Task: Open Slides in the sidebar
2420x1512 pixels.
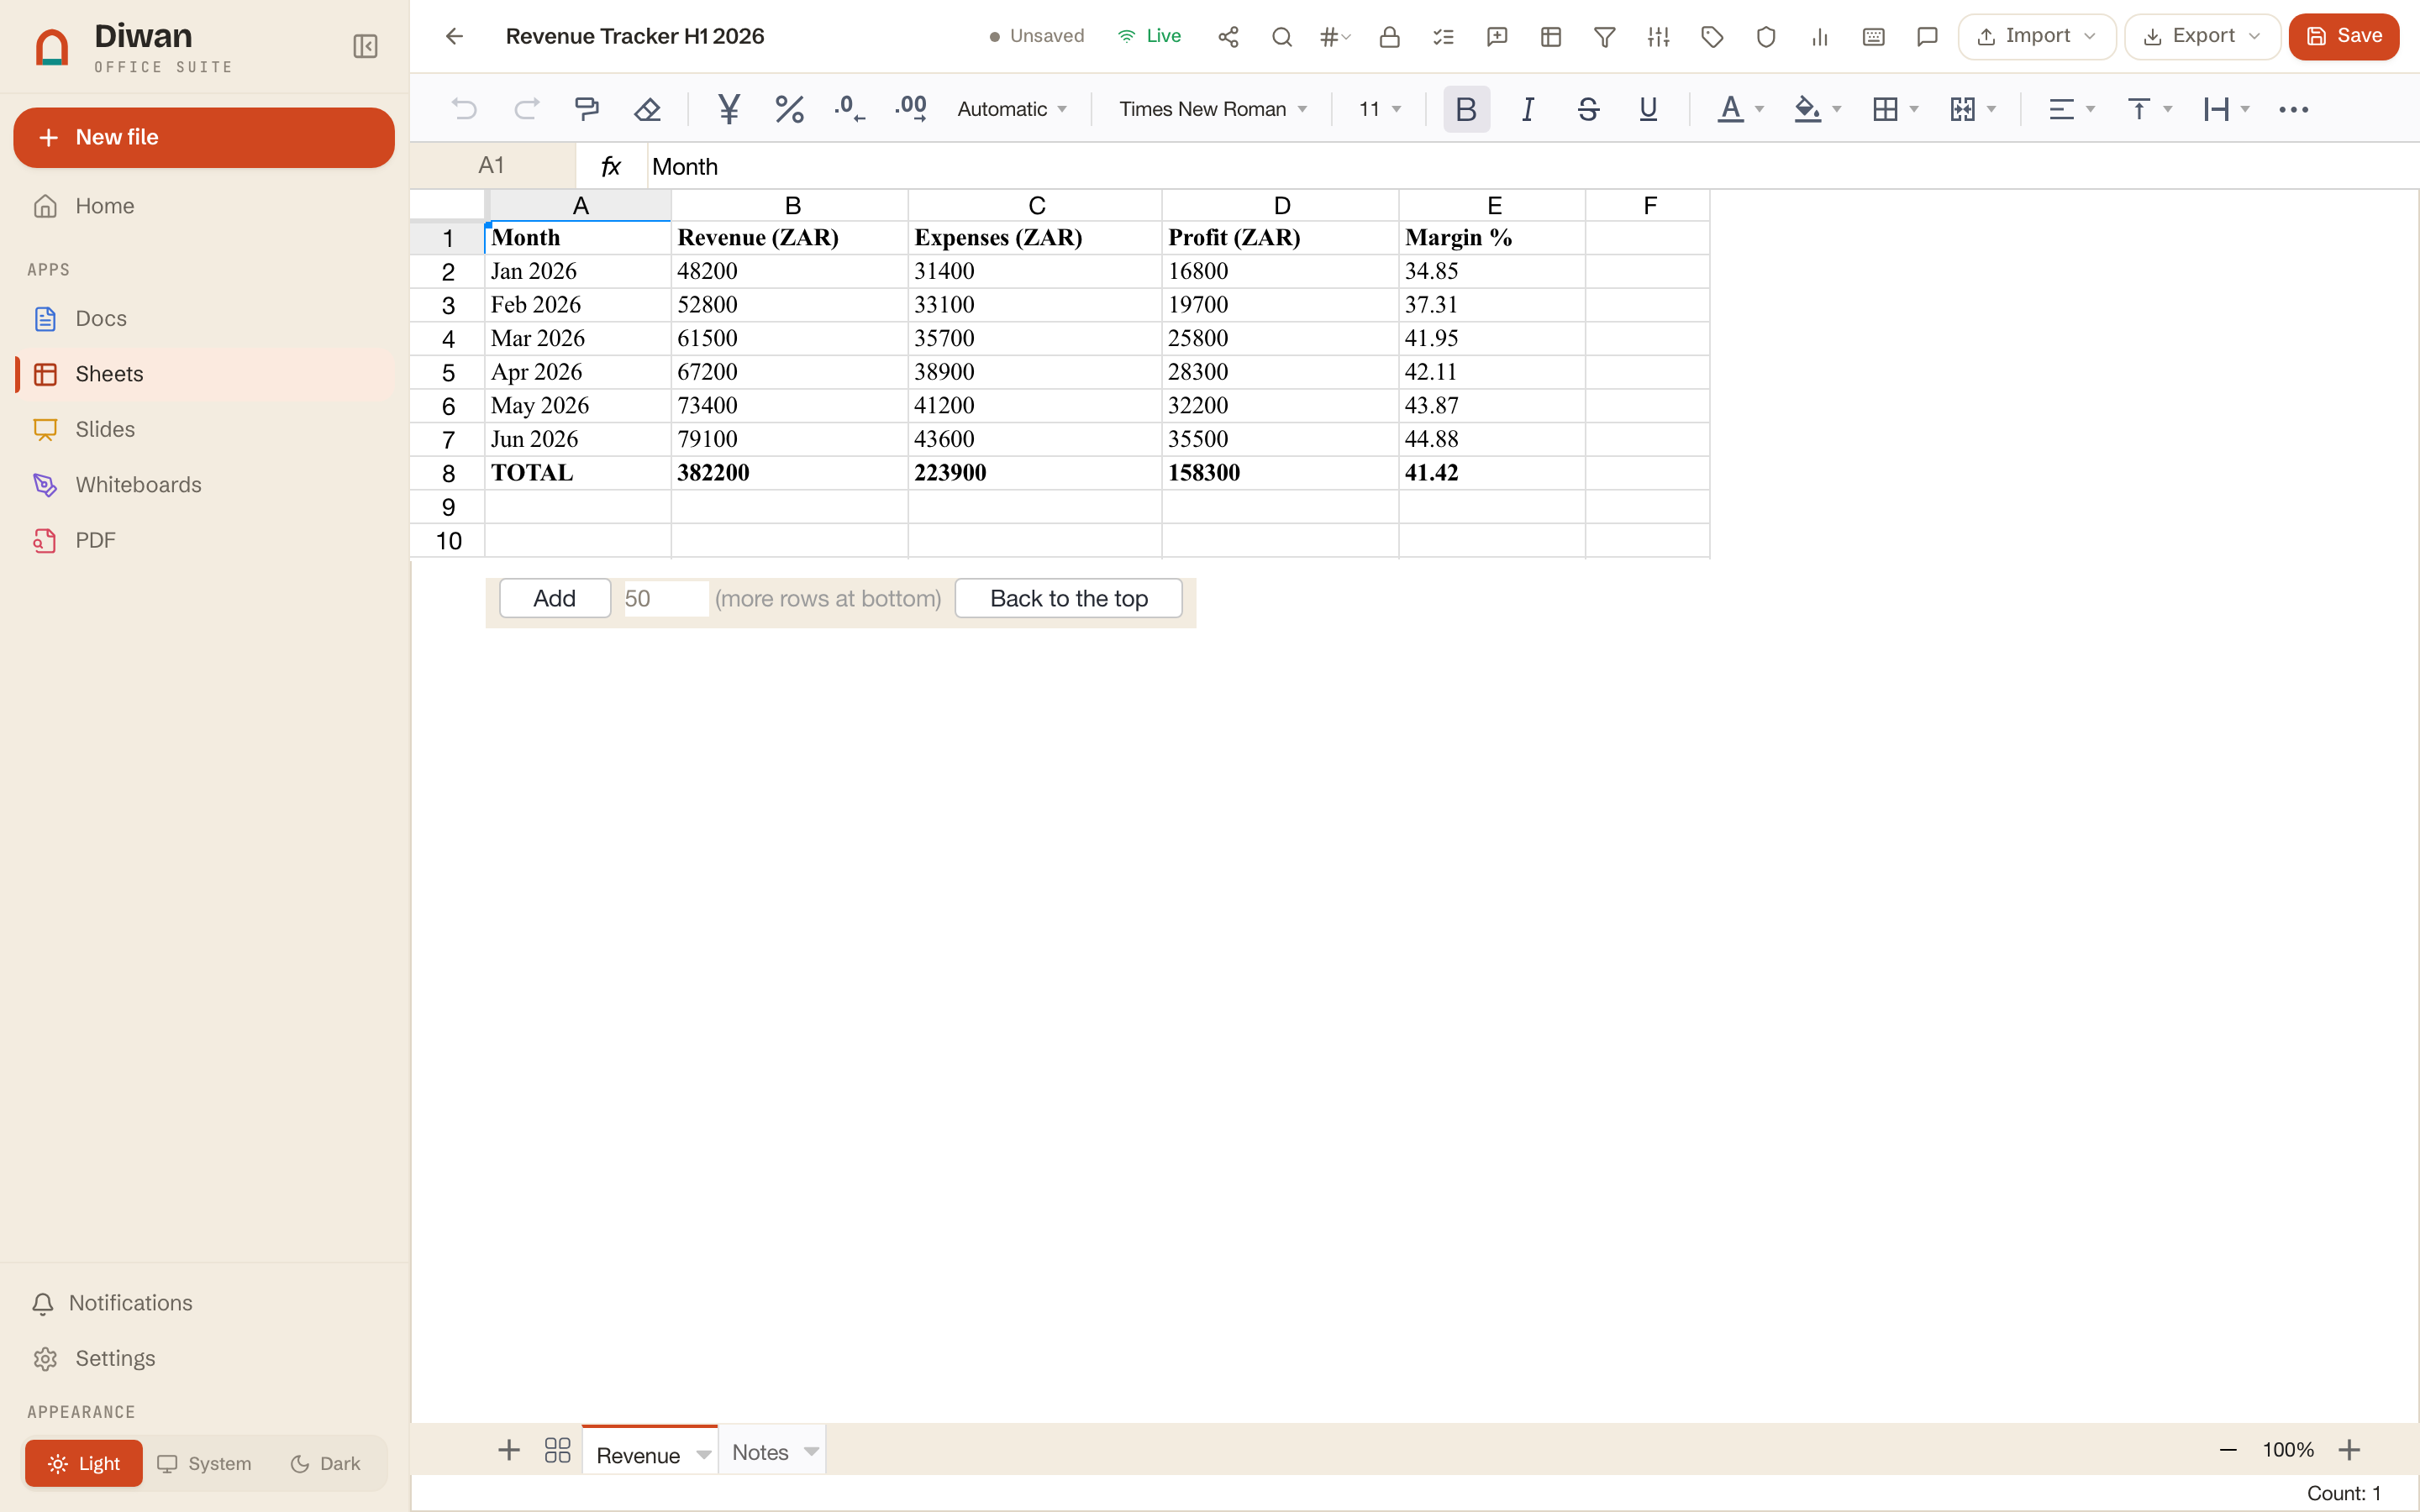Action: (204, 429)
